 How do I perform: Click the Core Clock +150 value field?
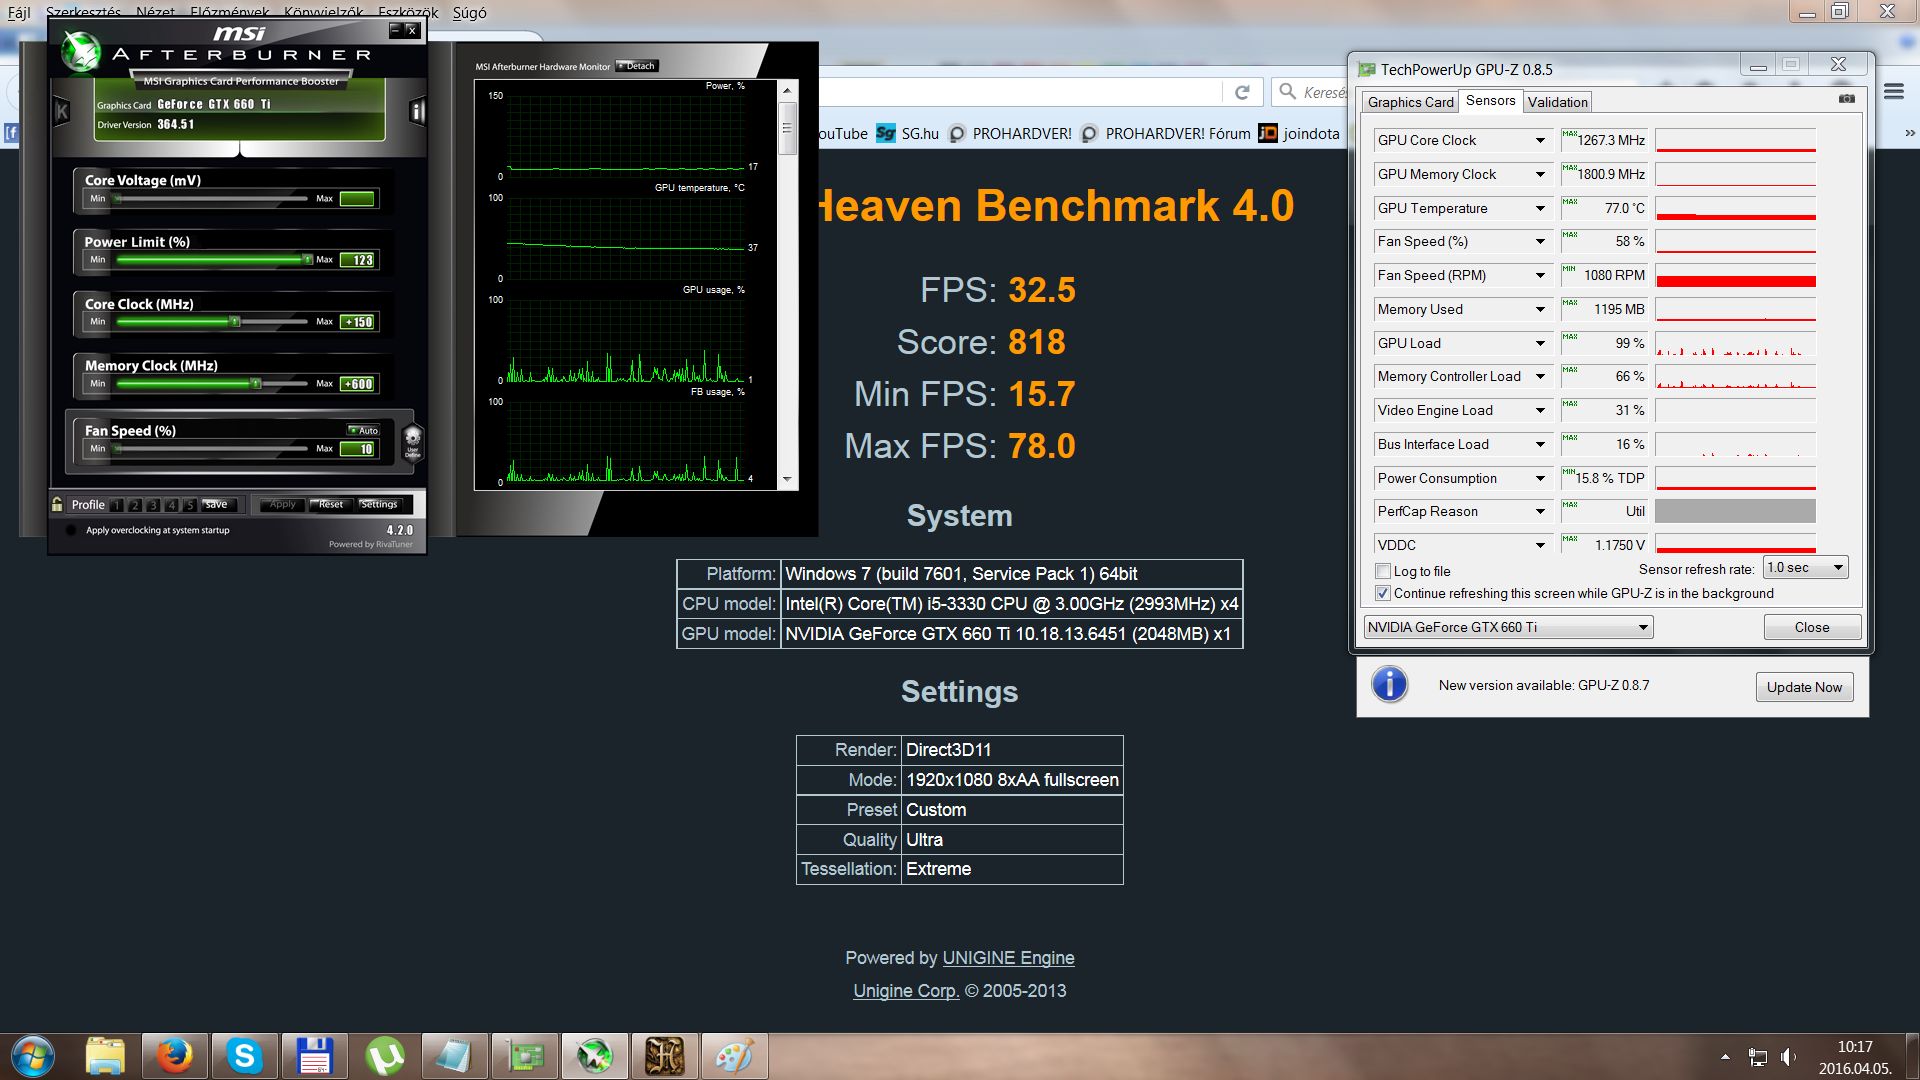[x=358, y=322]
